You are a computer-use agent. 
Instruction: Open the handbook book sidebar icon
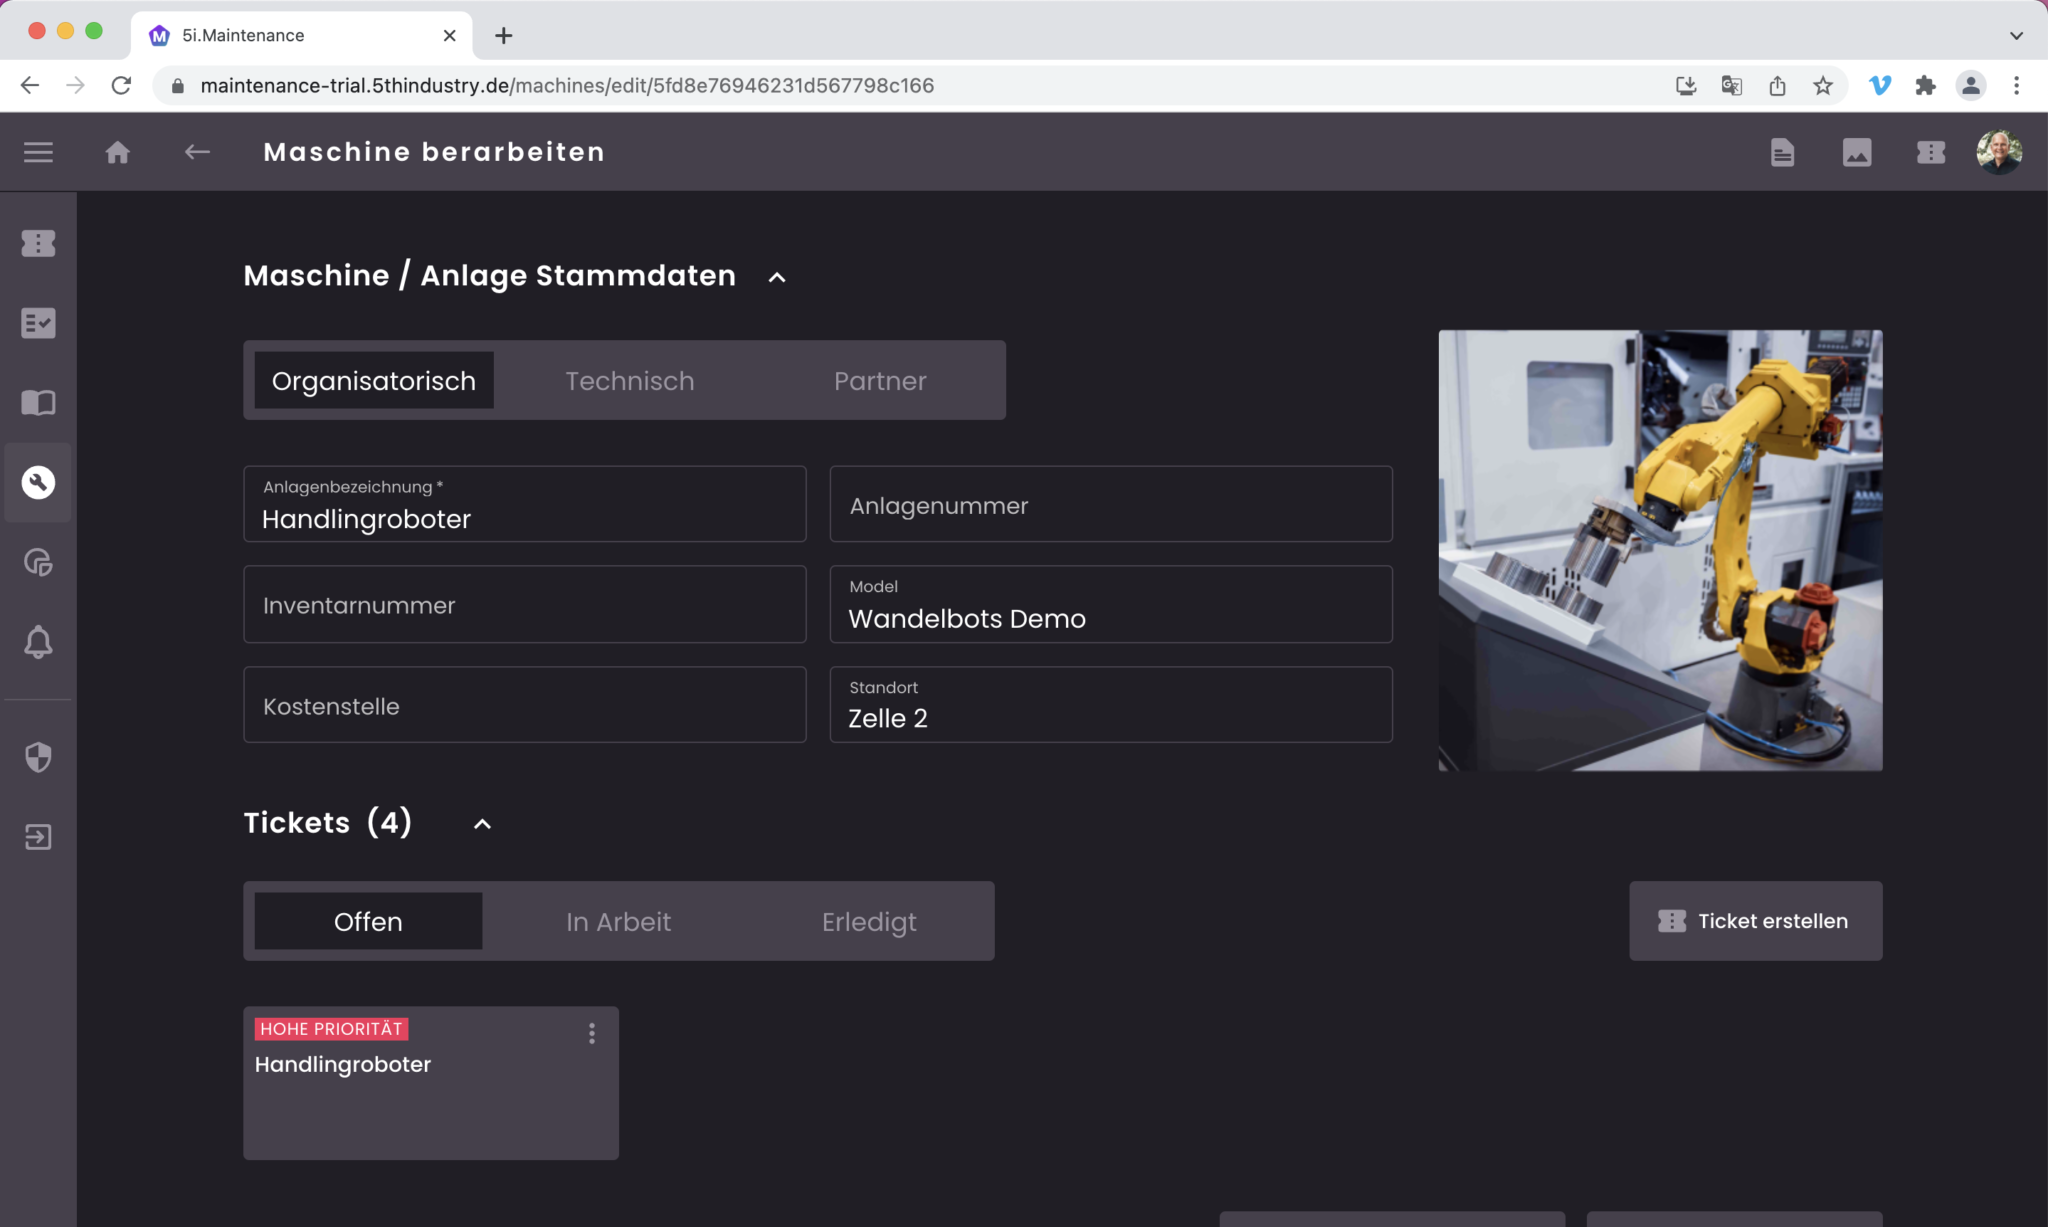click(38, 403)
